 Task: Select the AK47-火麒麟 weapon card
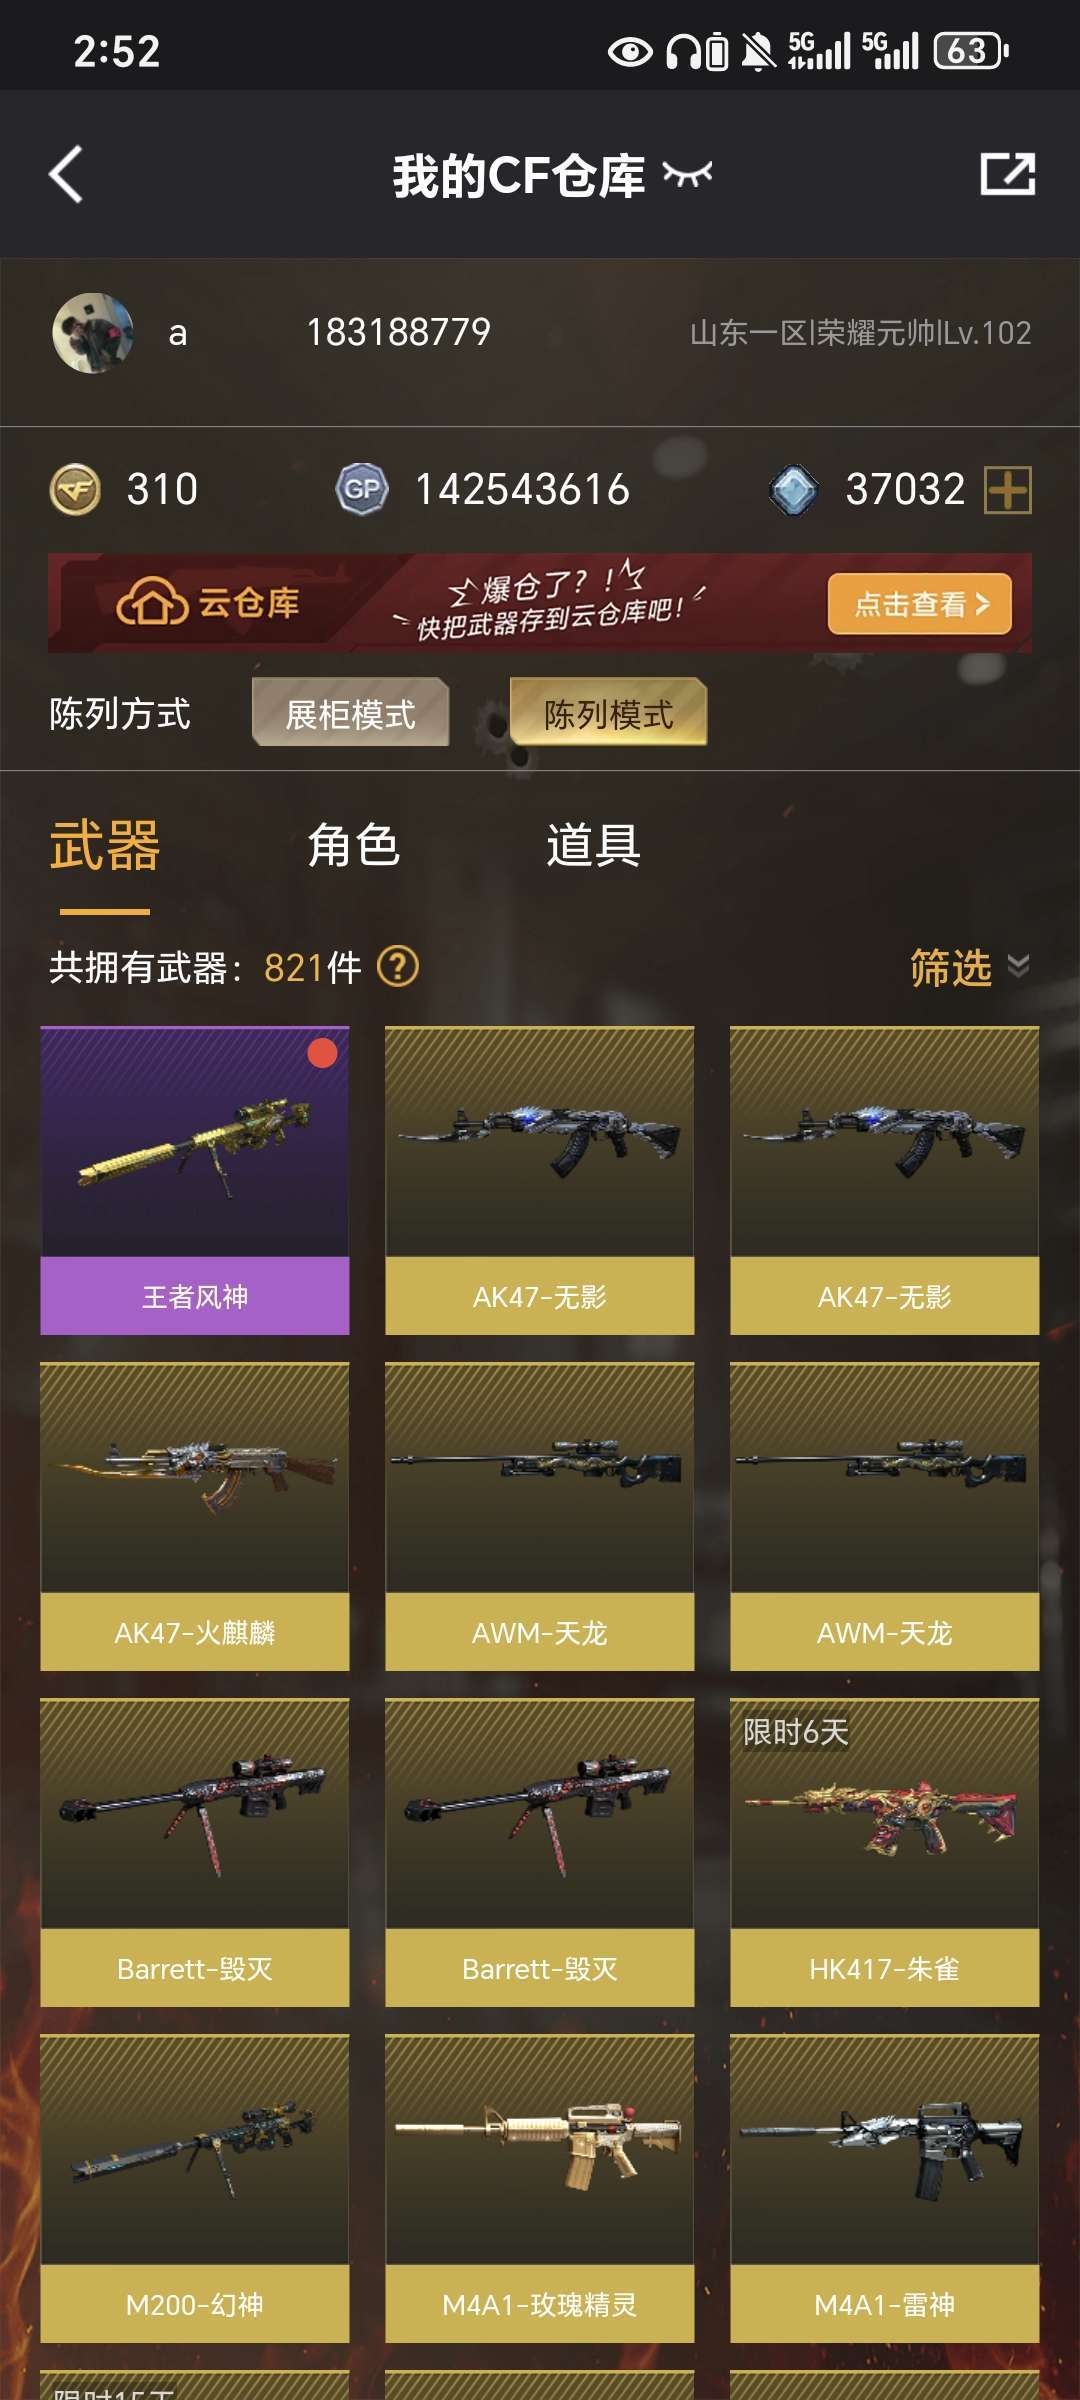point(195,1517)
